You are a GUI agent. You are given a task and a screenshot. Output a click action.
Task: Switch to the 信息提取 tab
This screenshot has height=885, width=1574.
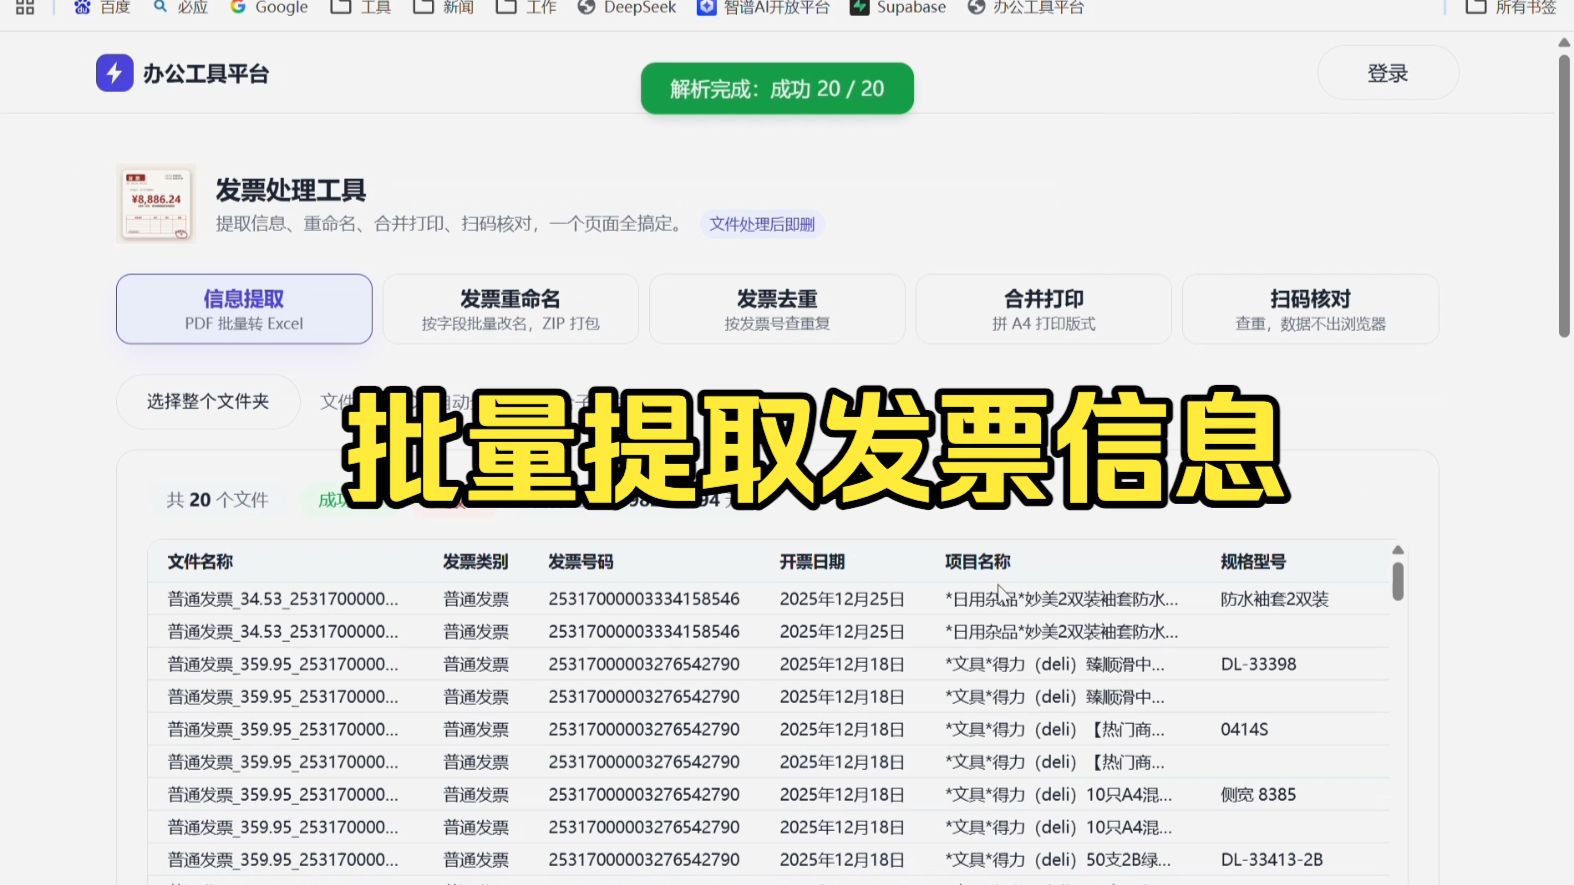(x=244, y=309)
